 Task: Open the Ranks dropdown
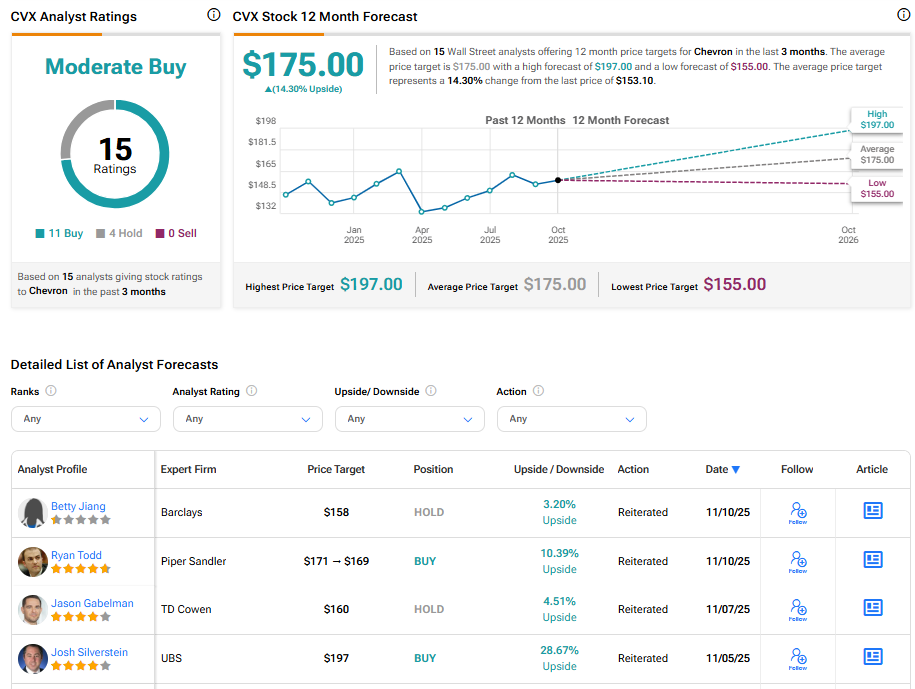point(86,419)
